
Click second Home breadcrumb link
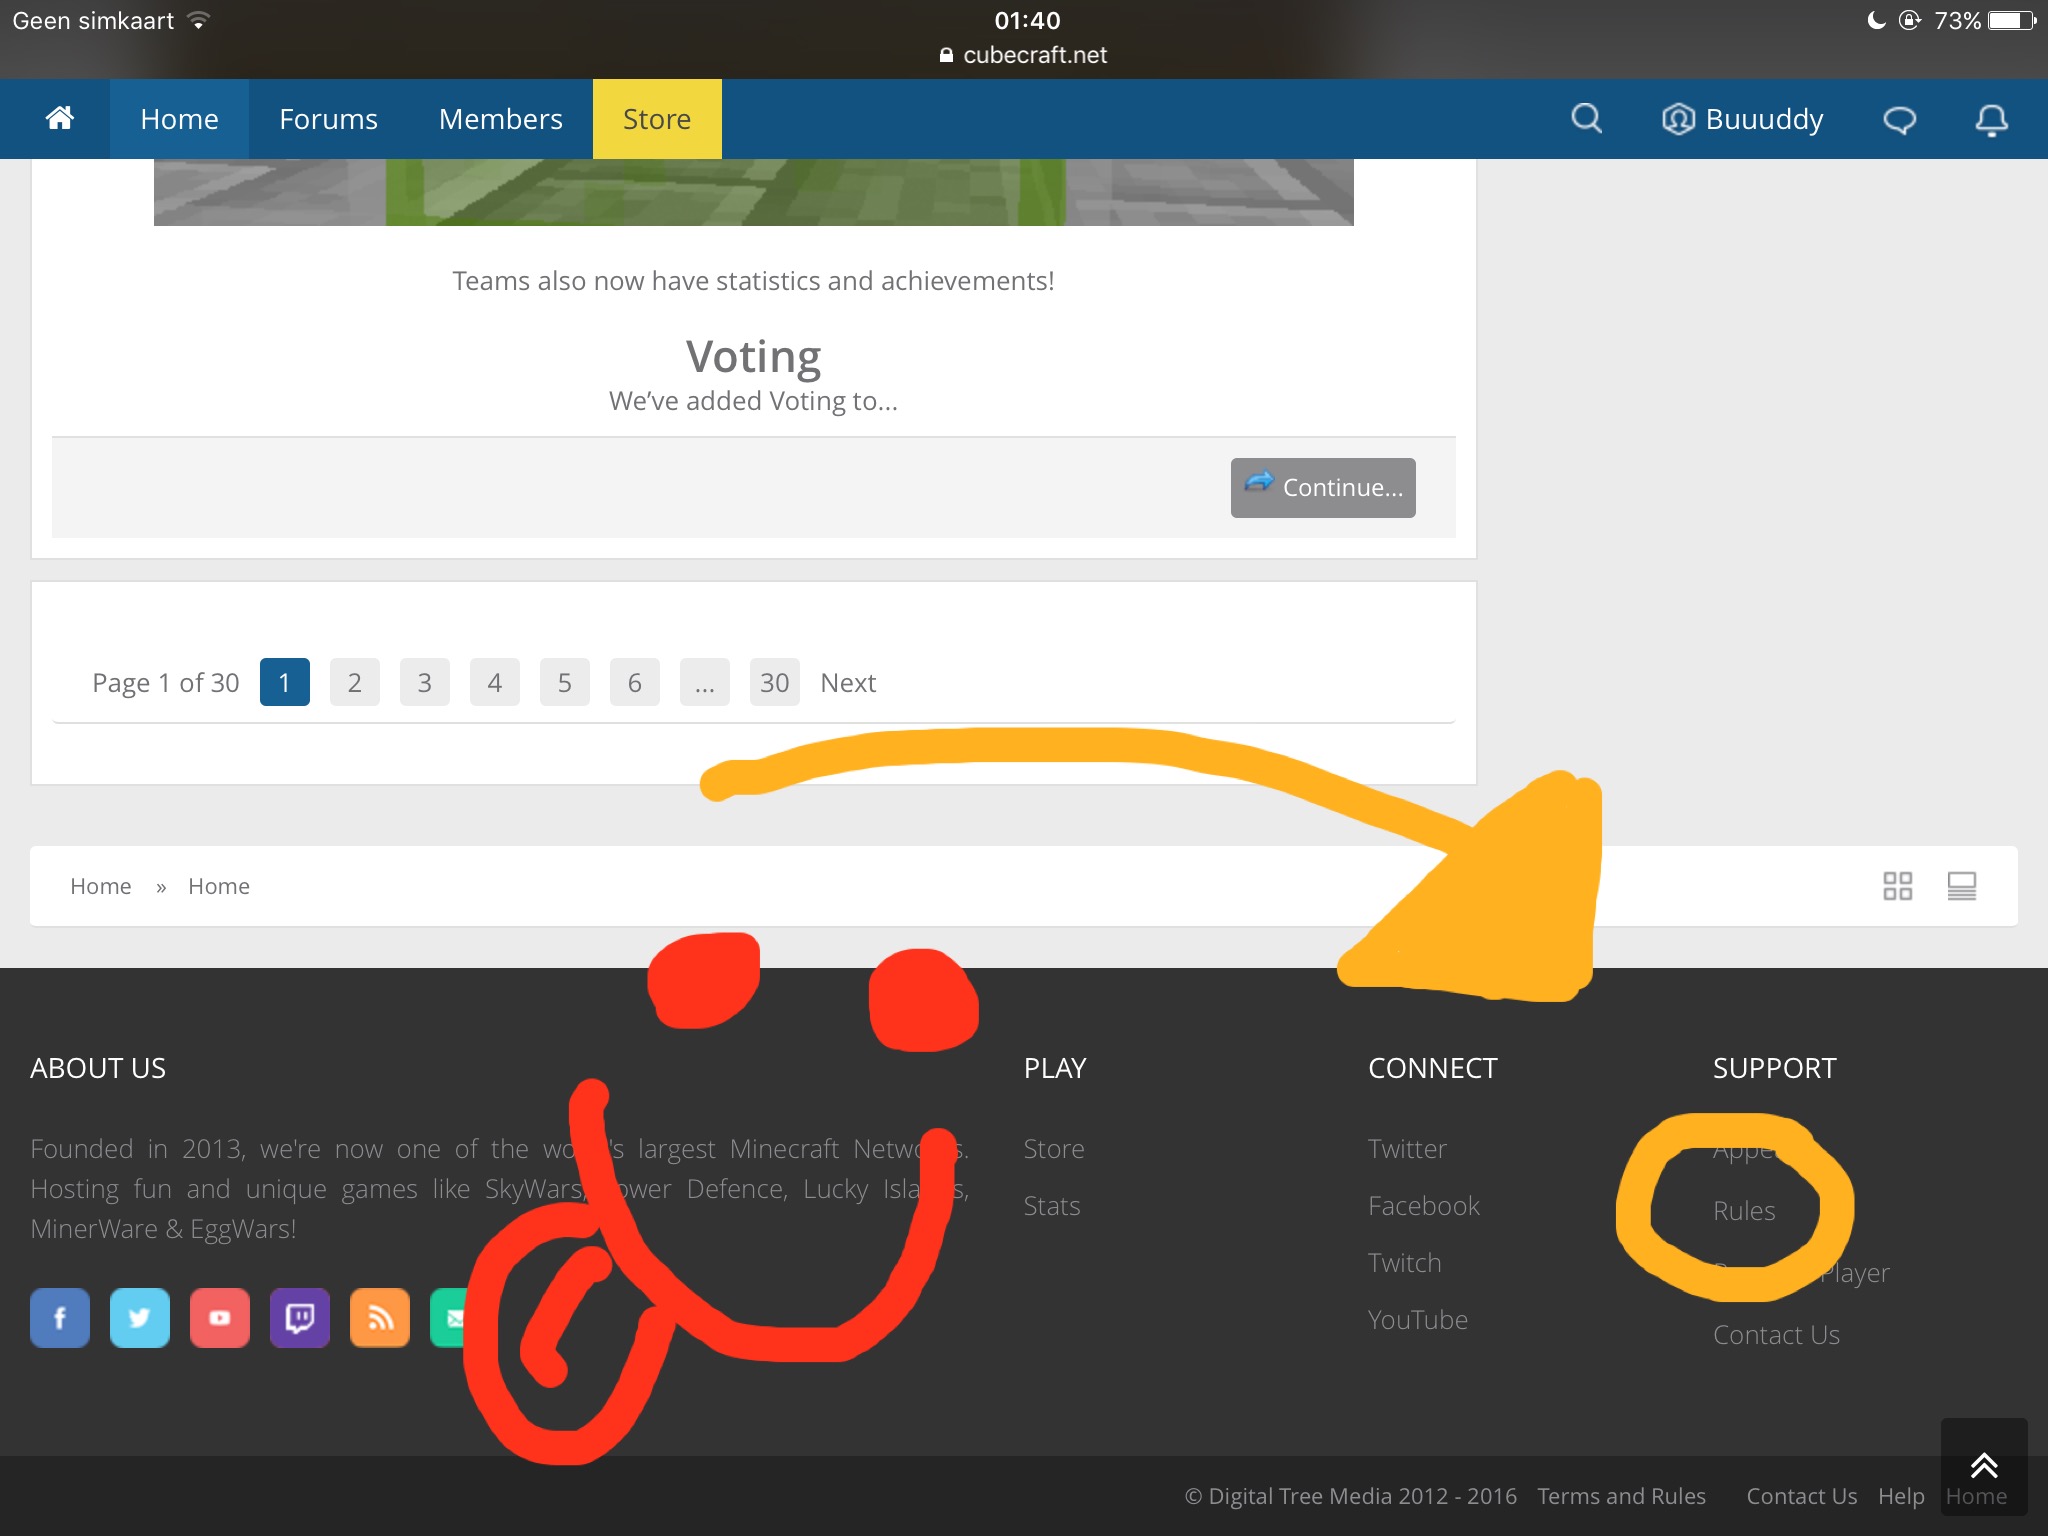pos(219,886)
